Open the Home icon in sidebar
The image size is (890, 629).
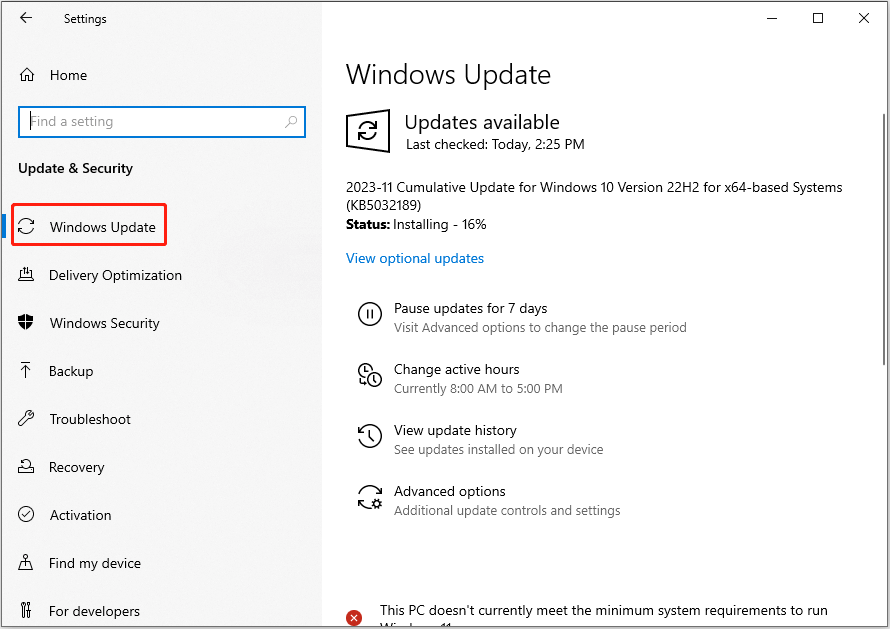[27, 75]
